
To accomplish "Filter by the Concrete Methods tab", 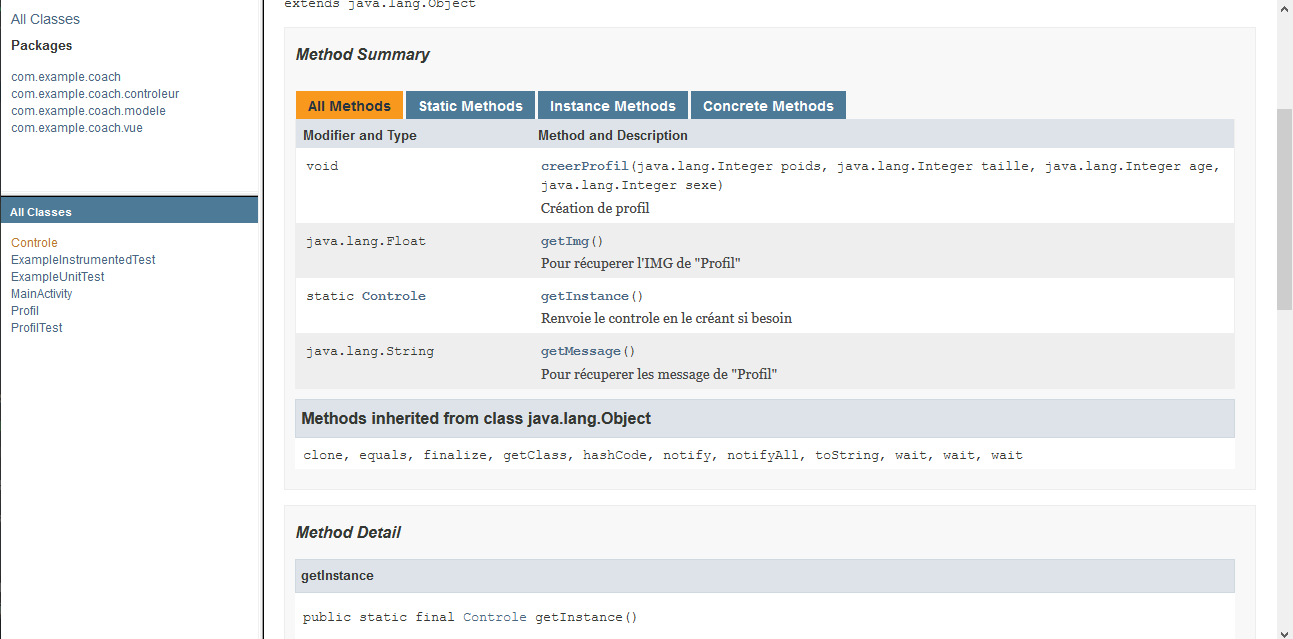I will pos(768,106).
